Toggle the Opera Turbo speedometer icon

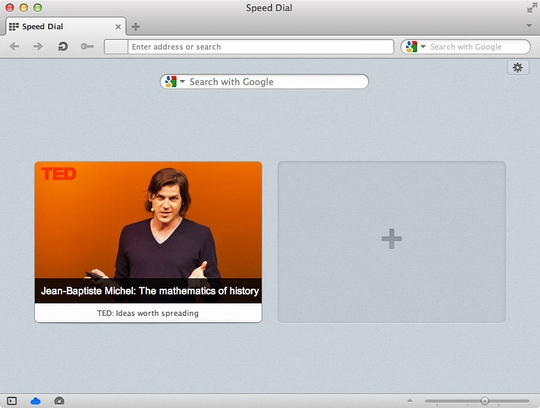point(59,401)
